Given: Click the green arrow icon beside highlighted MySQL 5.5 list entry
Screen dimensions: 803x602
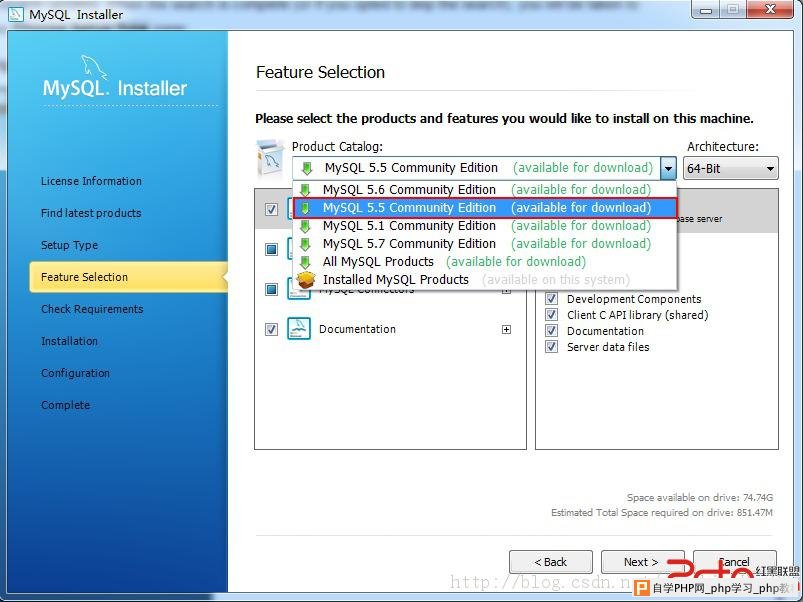Looking at the screenshot, I should point(305,208).
